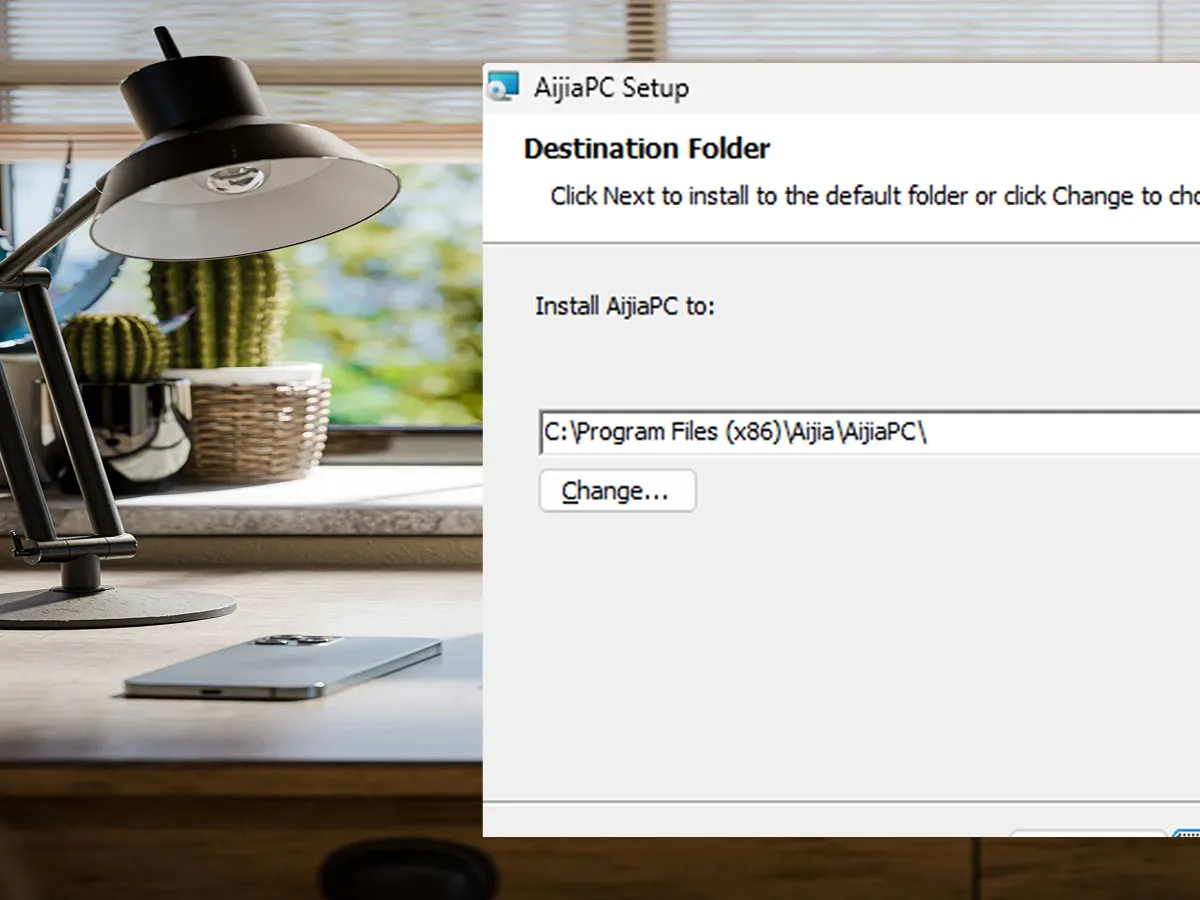Click the Destination Folder heading
Screen dimensions: 1200x900
pyautogui.click(x=646, y=149)
